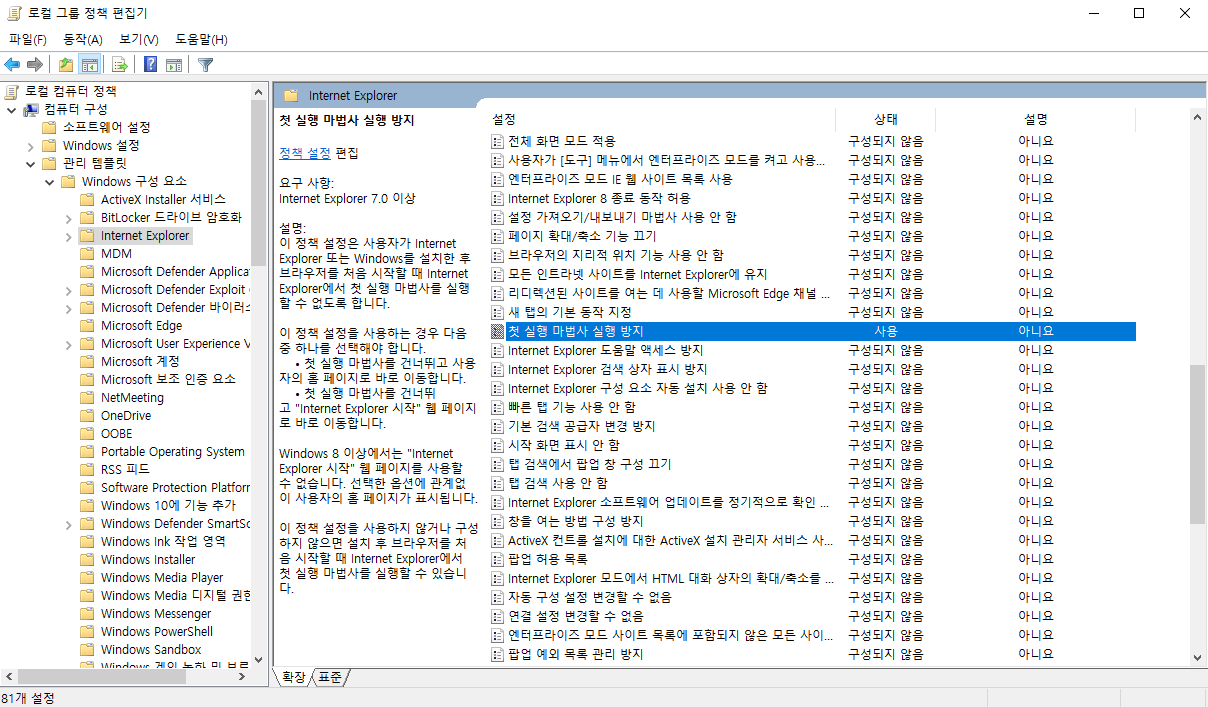Screen dimensions: 1208x707
Task: Expand the Windows Defender SmartScreen node
Action: pyautogui.click(x=68, y=524)
